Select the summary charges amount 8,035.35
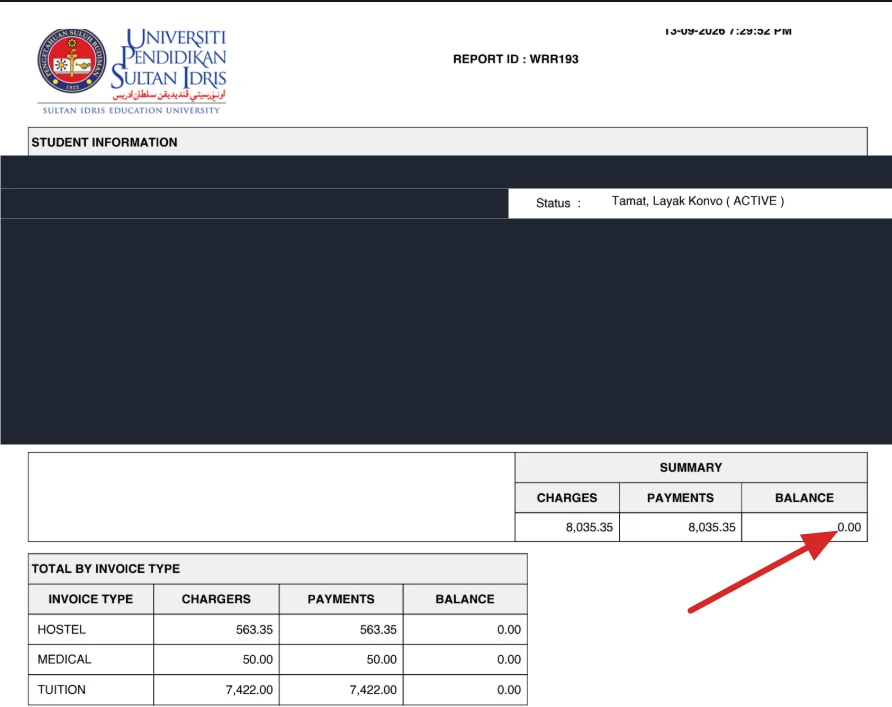 point(589,527)
